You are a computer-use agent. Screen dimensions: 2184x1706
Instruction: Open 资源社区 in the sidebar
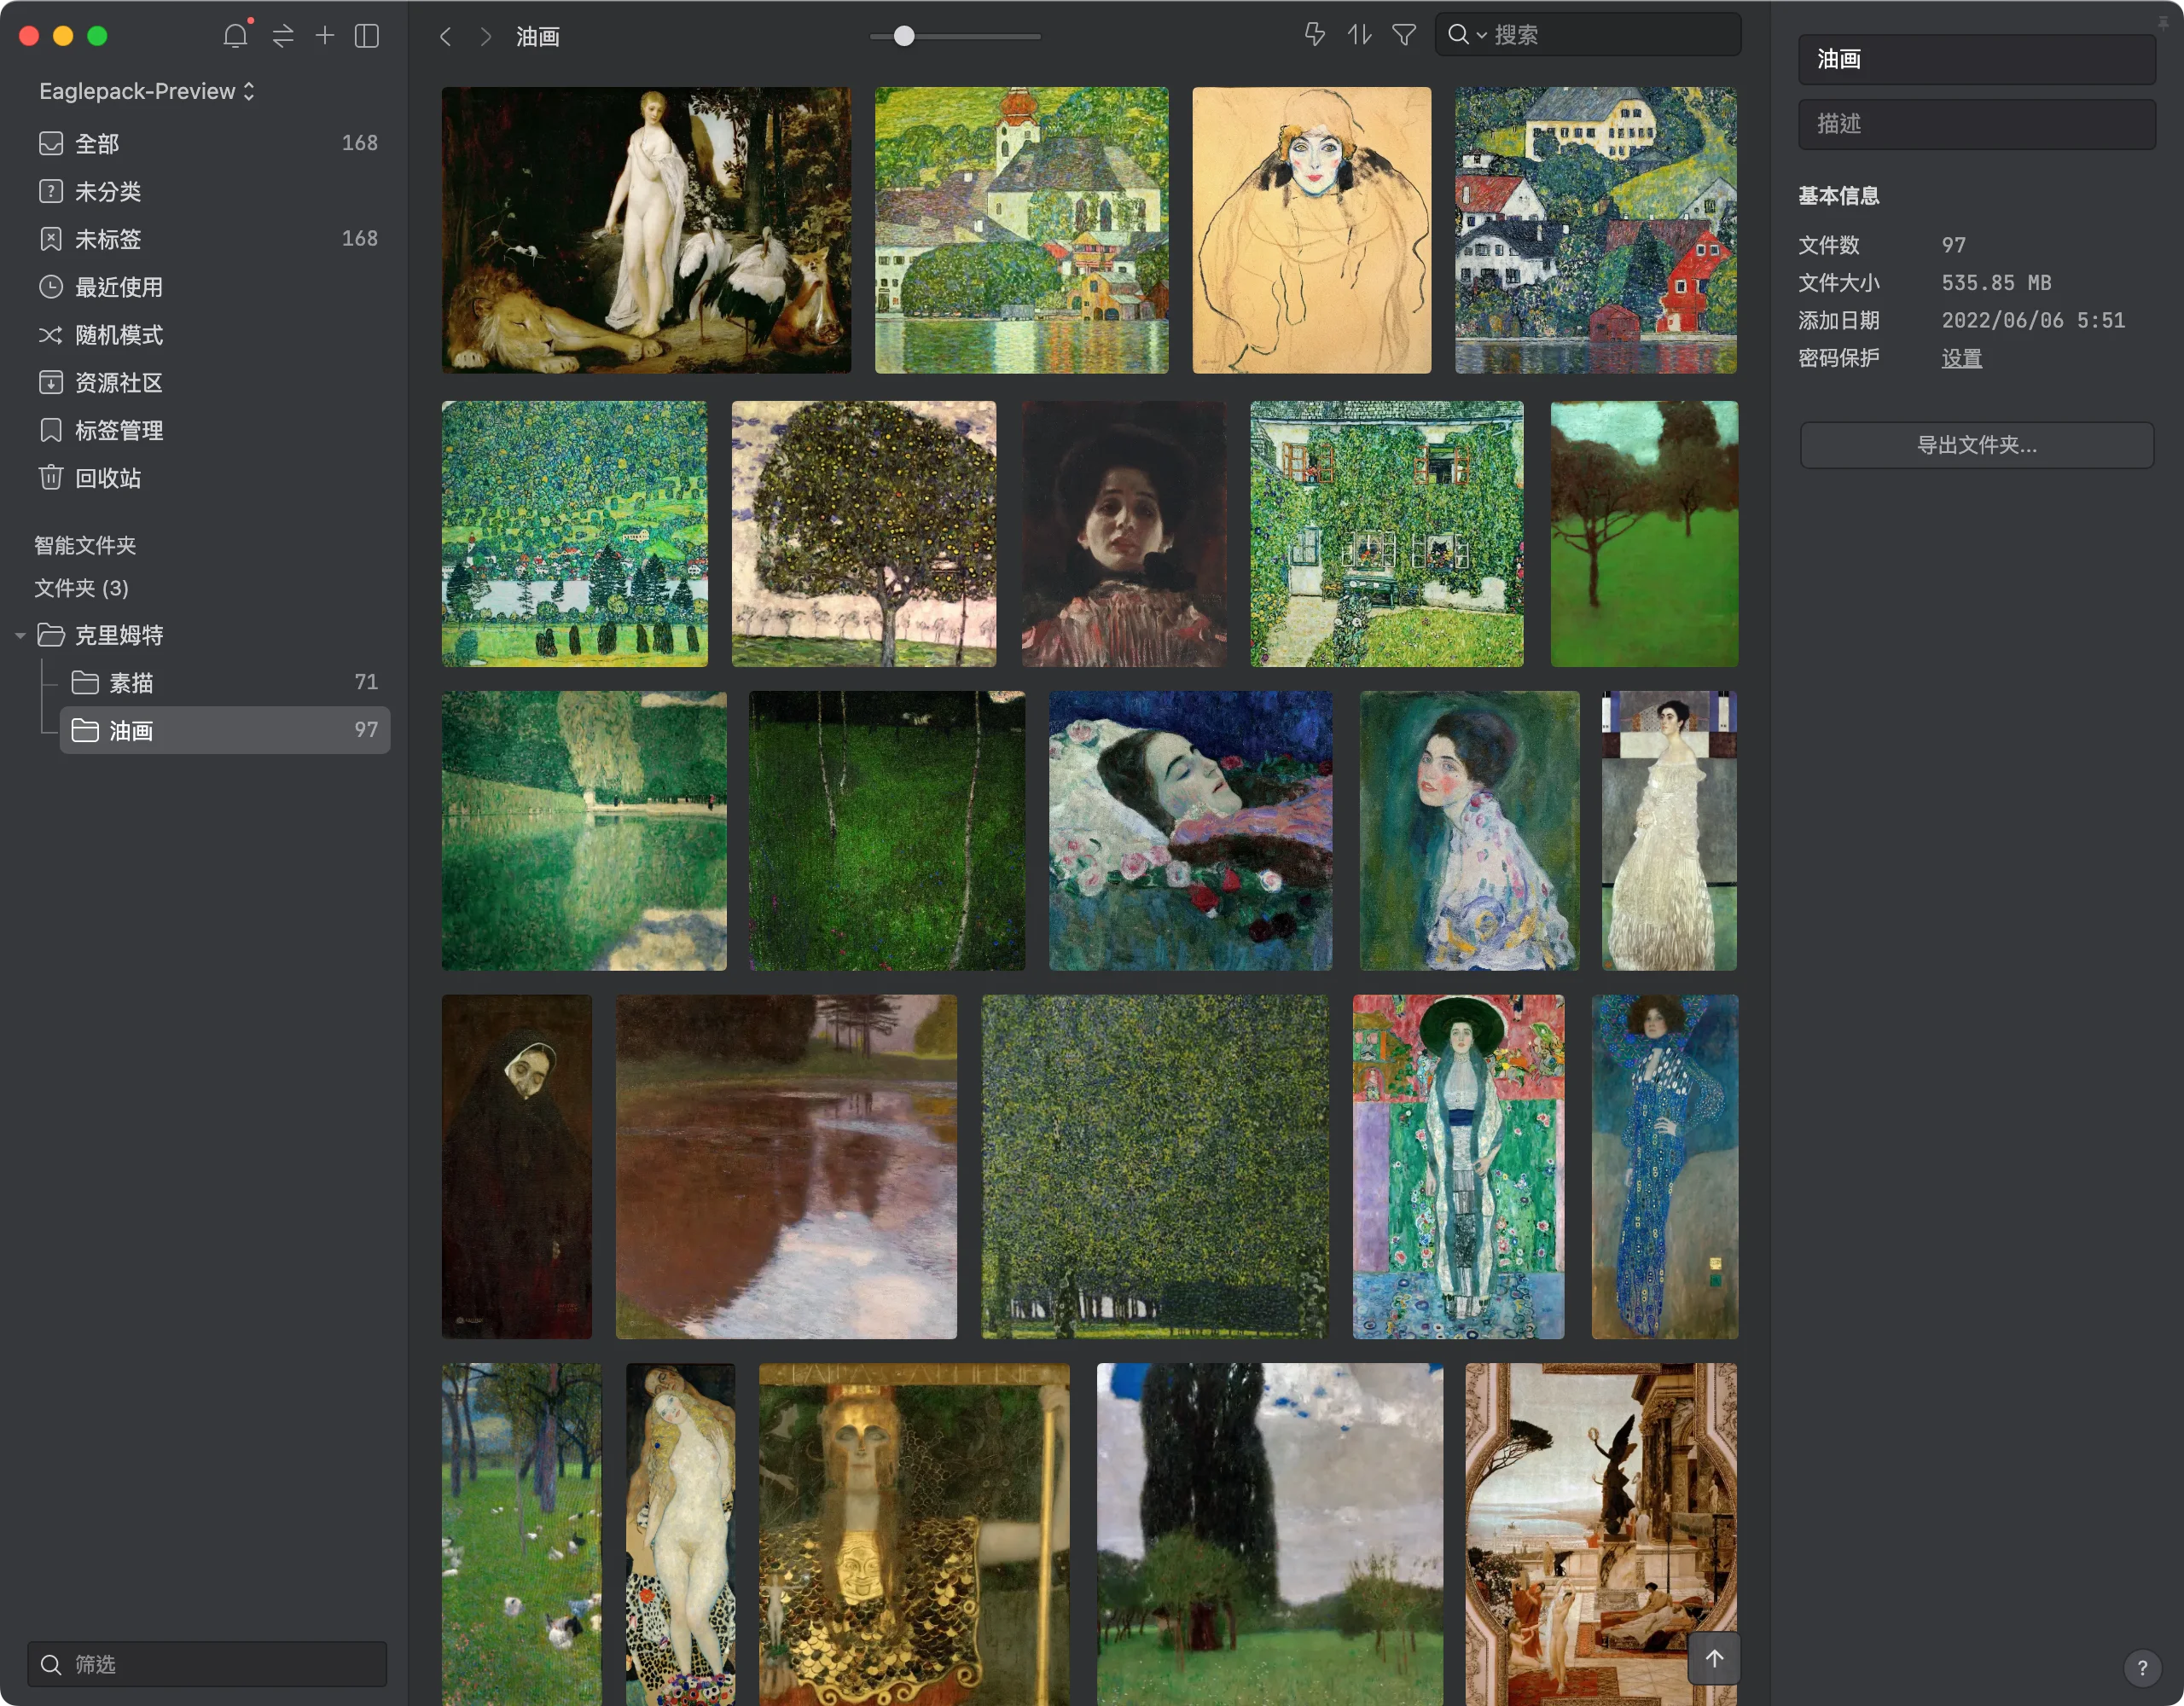pyautogui.click(x=208, y=383)
